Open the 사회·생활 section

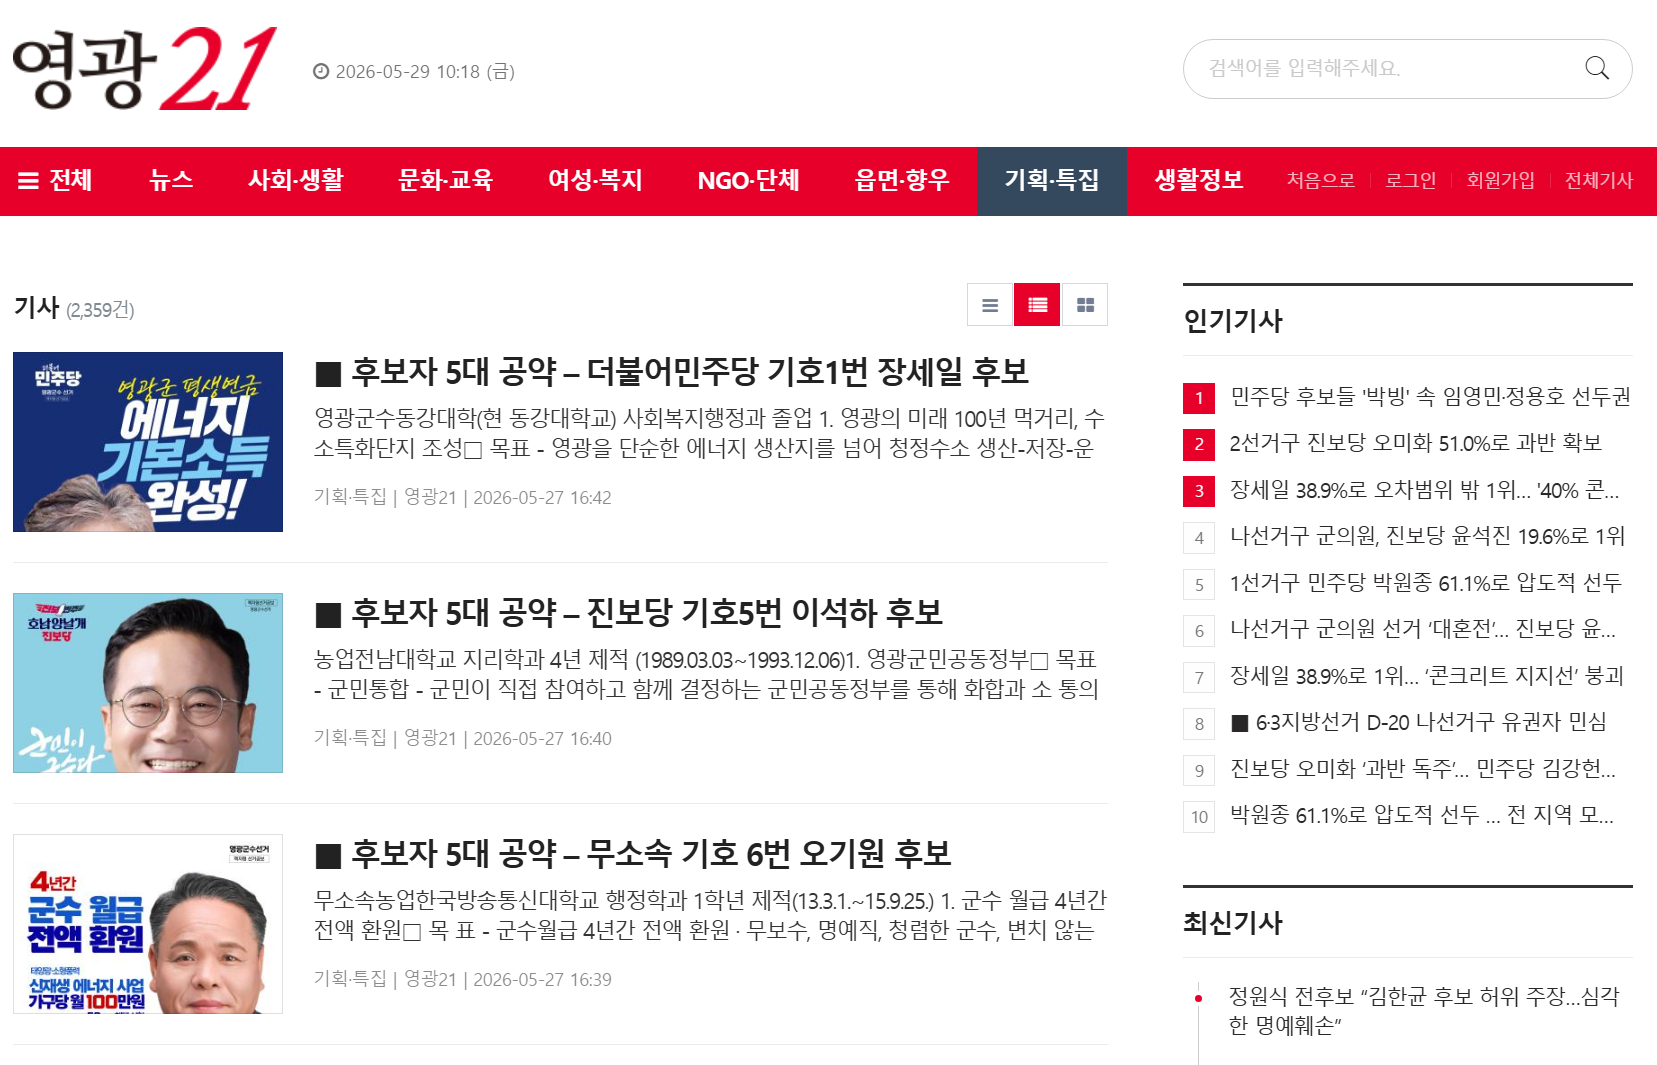pyautogui.click(x=296, y=181)
